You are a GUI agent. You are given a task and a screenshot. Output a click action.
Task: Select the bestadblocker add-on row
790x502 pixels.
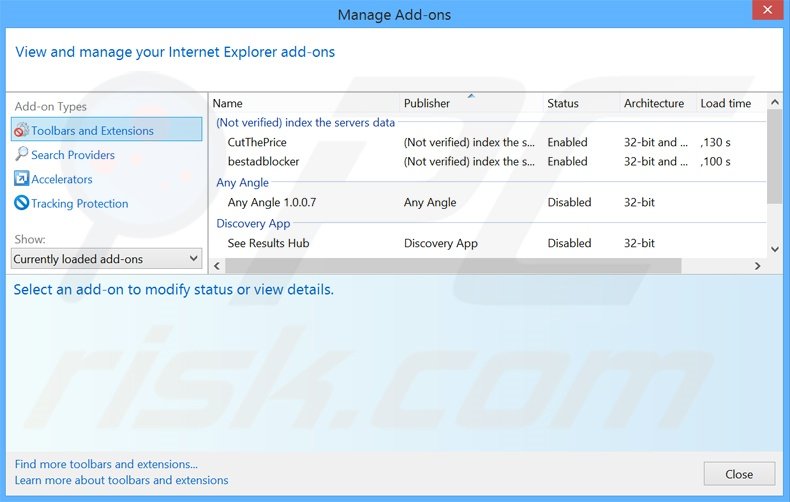pos(489,161)
